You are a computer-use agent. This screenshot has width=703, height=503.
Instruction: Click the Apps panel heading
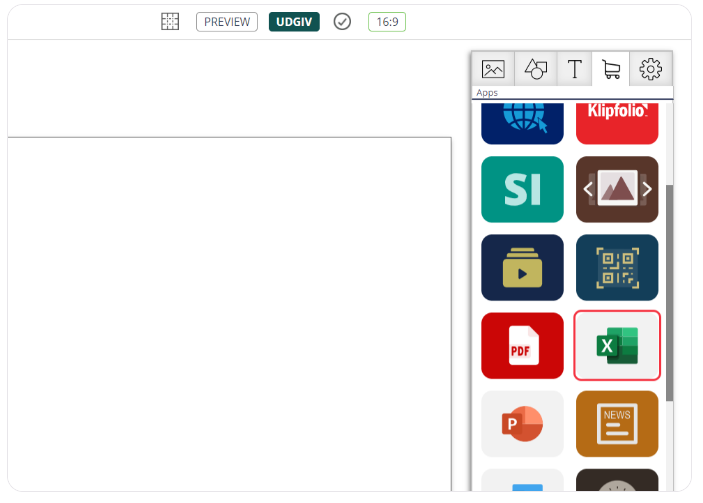(x=487, y=93)
